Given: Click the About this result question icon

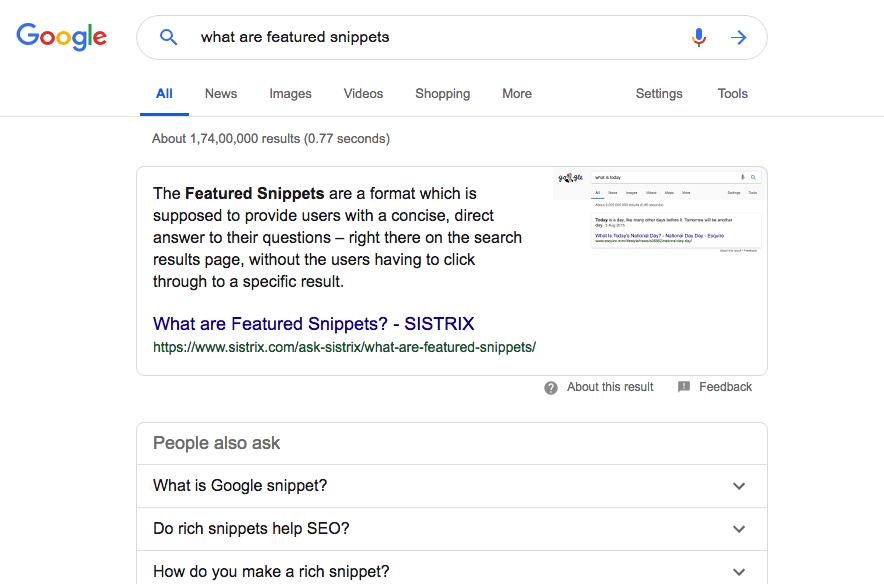Looking at the screenshot, I should coord(551,388).
